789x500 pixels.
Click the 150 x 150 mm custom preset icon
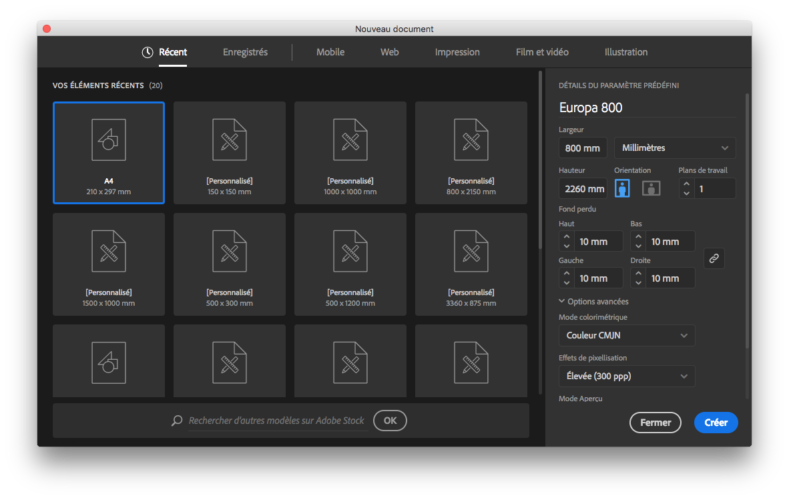tap(229, 141)
